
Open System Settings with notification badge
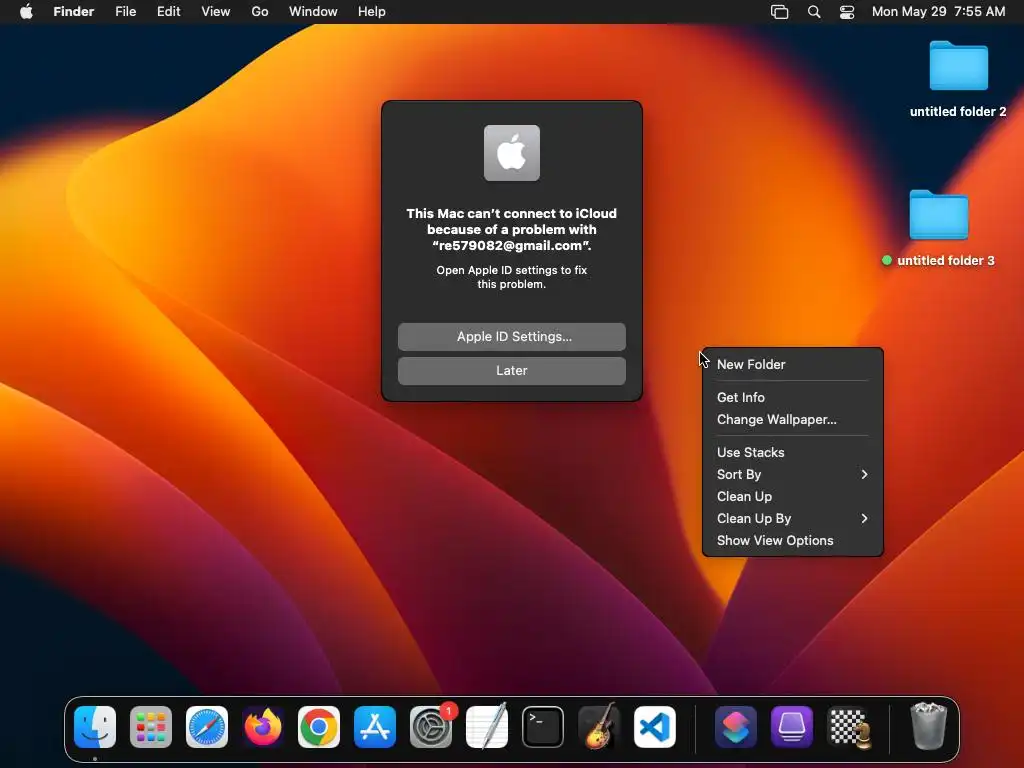pos(431,727)
